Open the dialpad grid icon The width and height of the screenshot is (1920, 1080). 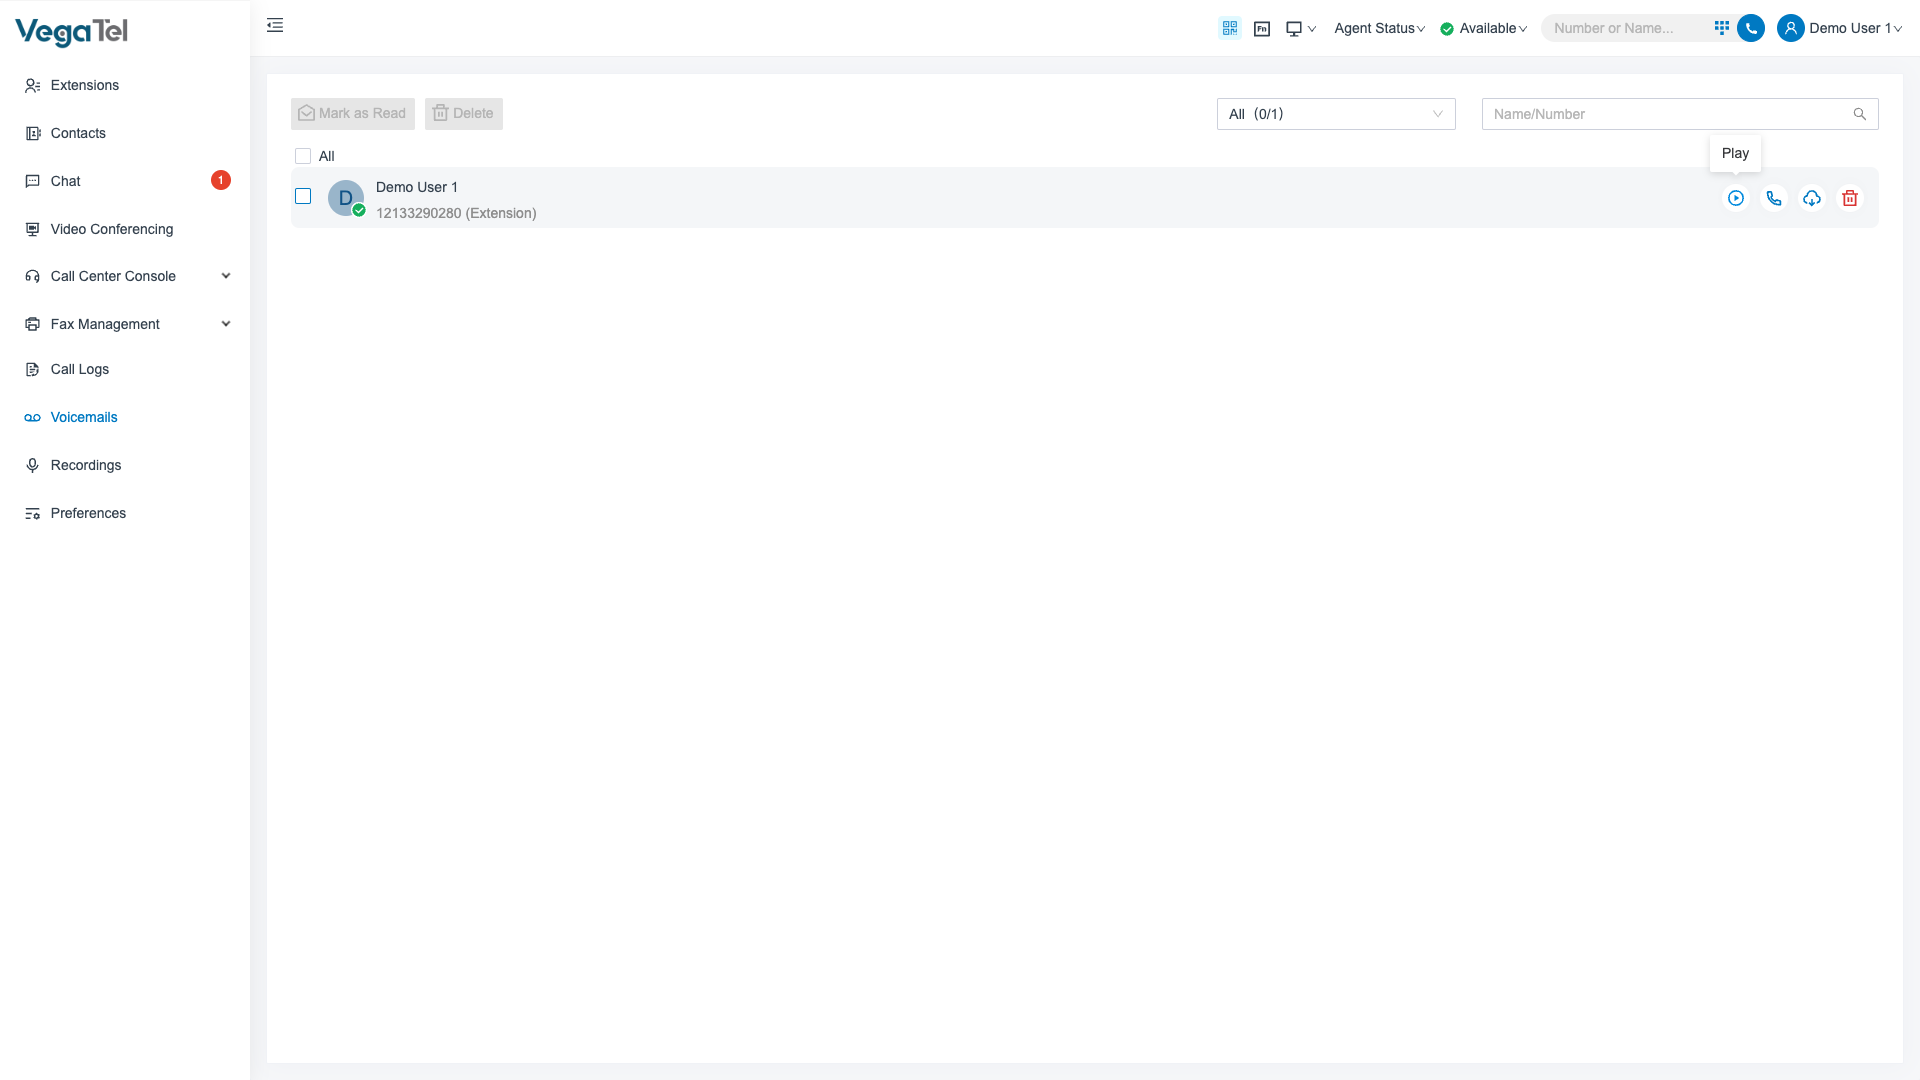point(1721,28)
